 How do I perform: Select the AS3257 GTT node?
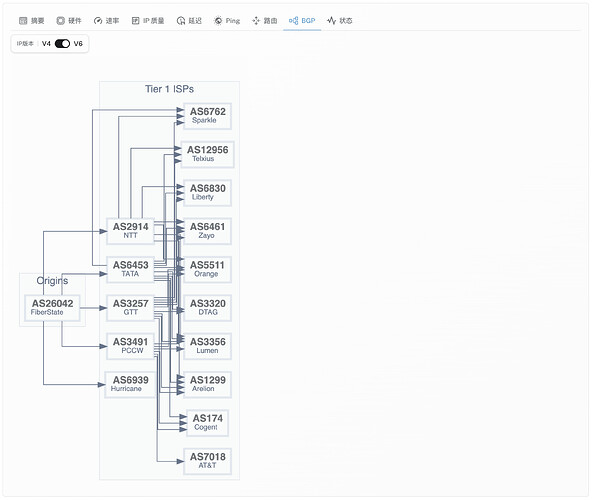click(130, 308)
